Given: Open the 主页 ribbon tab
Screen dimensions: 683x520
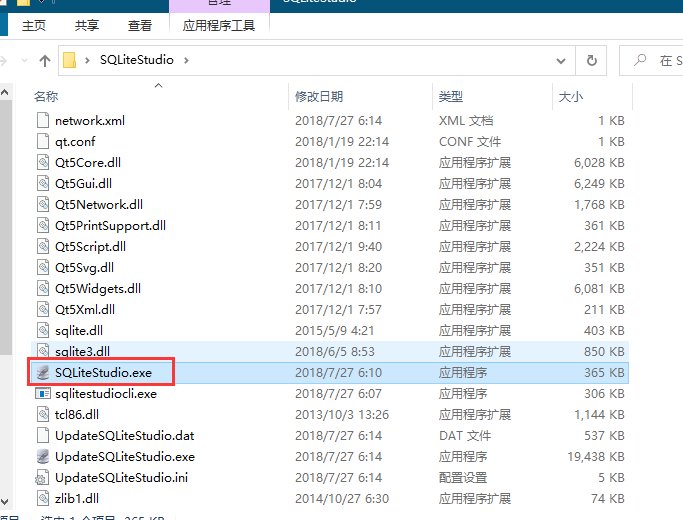Looking at the screenshot, I should point(34,25).
